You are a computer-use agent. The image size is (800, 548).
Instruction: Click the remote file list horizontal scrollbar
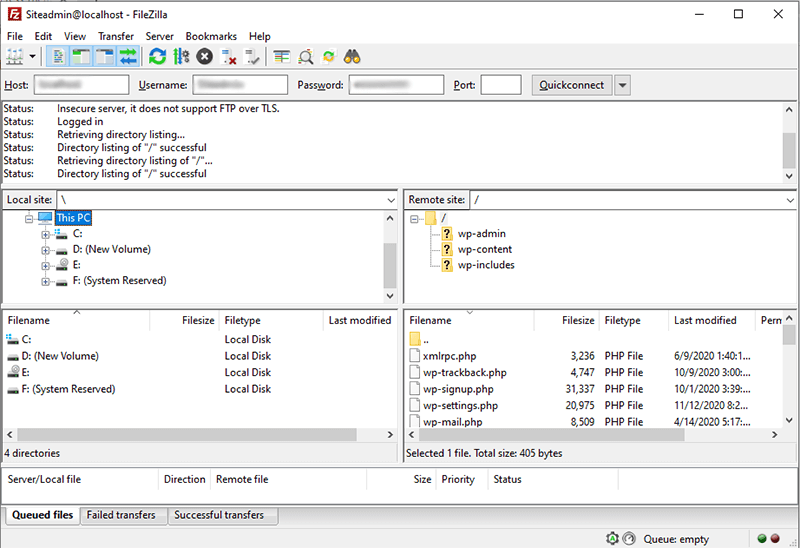pos(552,435)
